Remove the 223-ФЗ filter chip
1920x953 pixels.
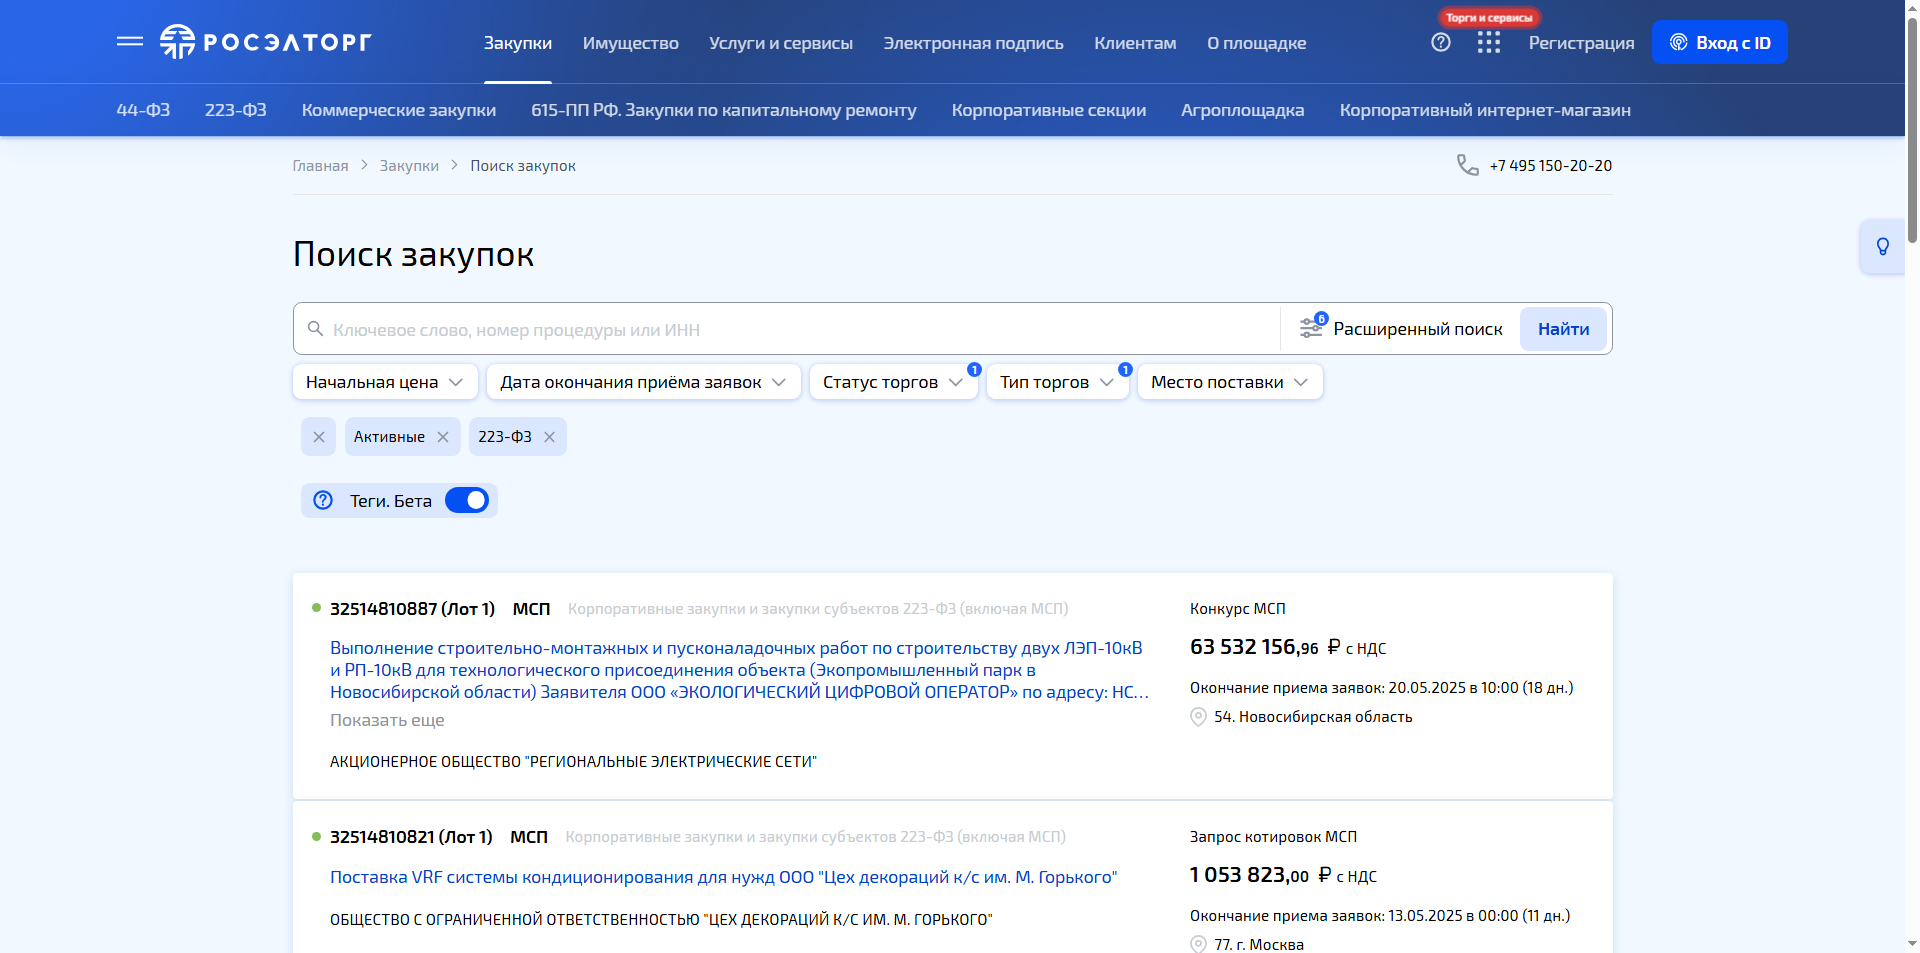[549, 437]
